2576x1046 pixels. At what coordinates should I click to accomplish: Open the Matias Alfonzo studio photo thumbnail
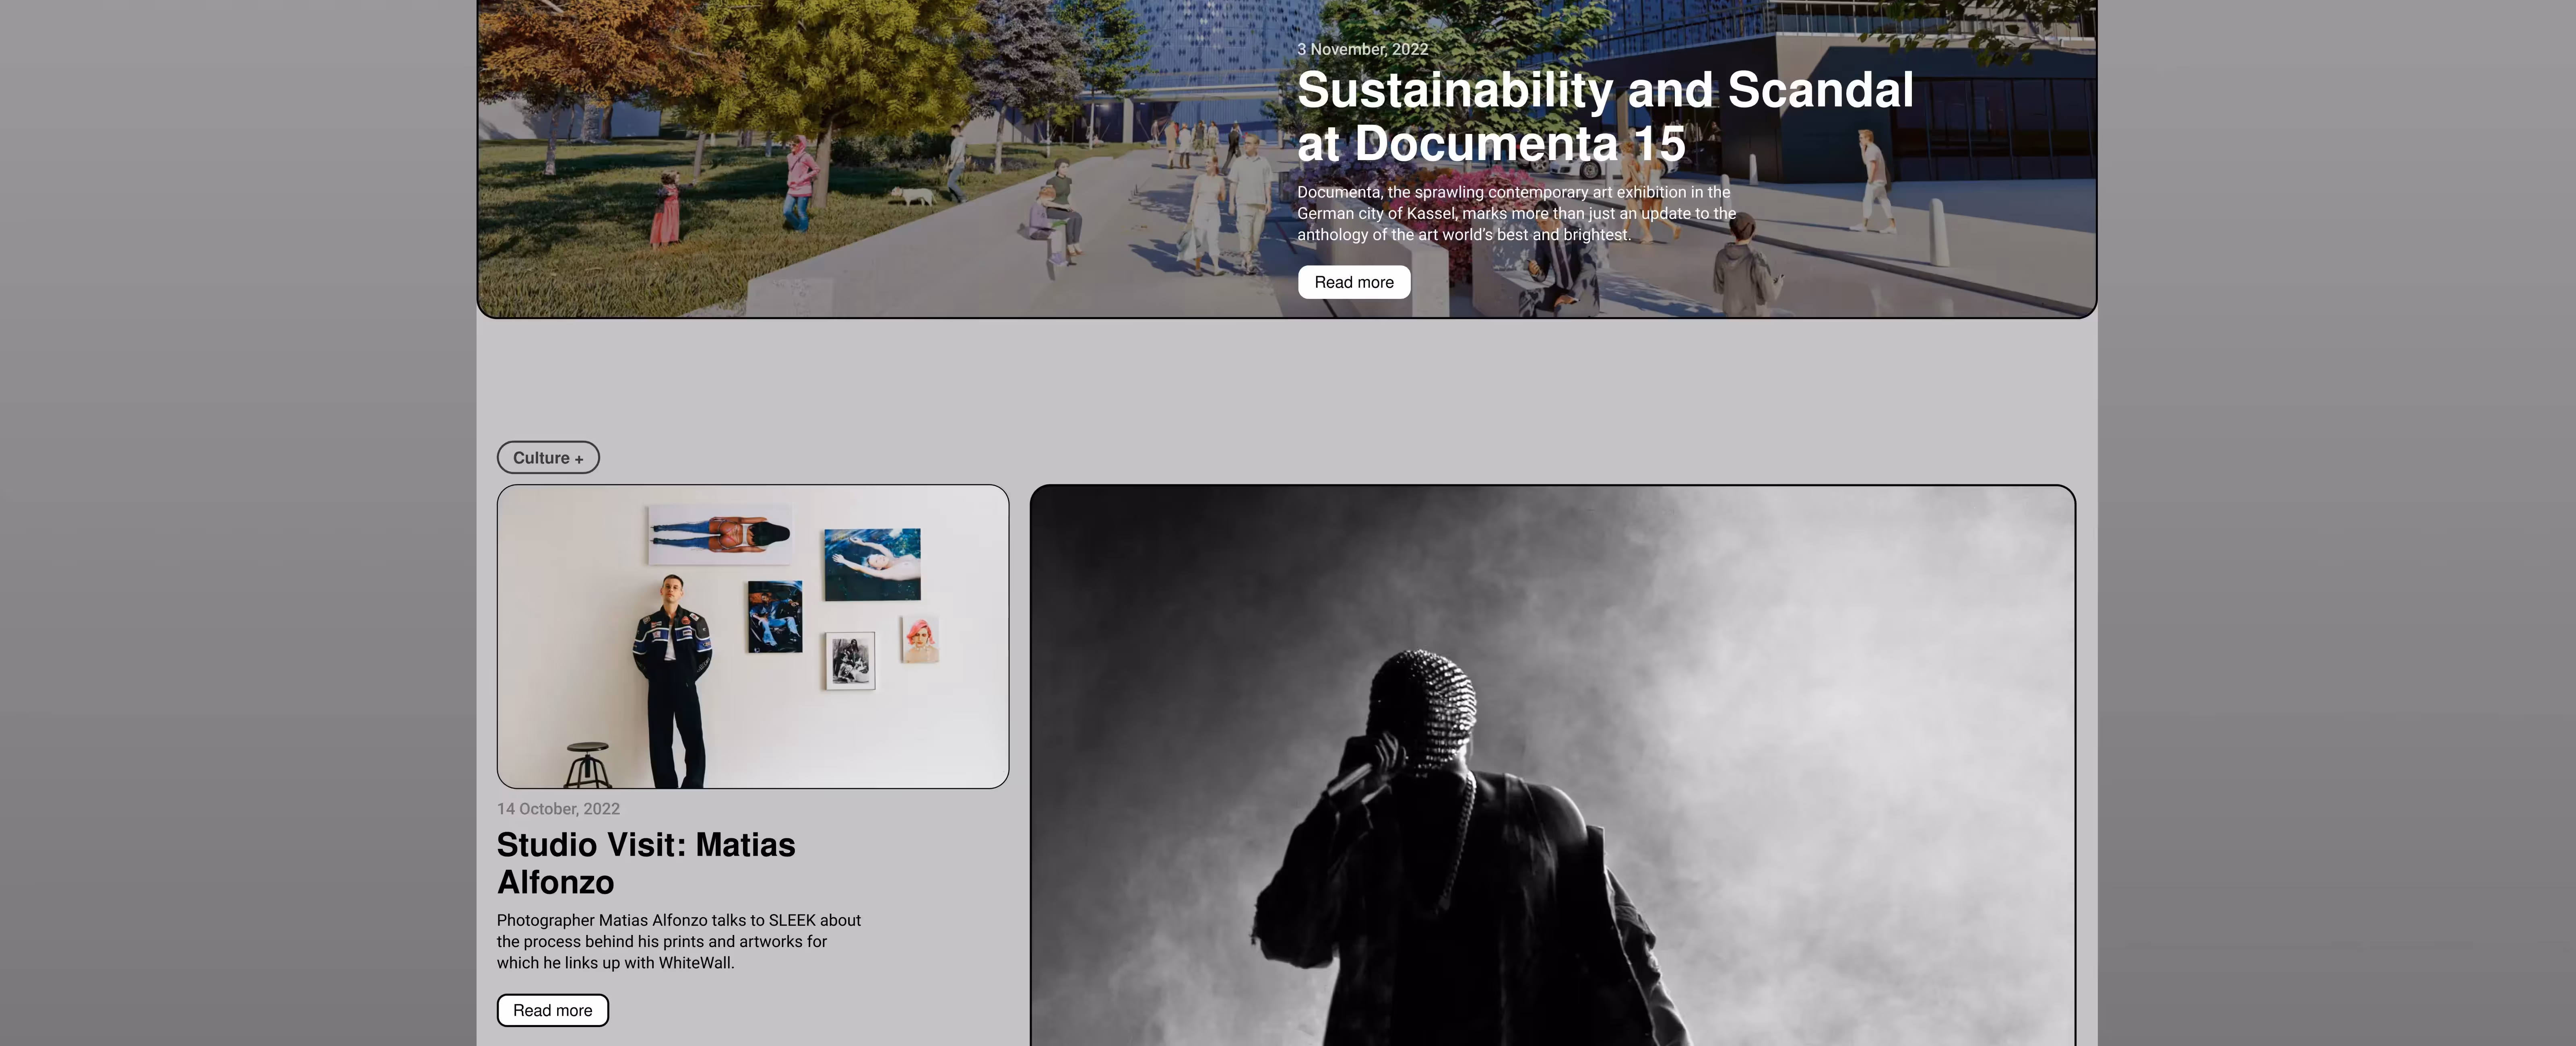(x=753, y=636)
